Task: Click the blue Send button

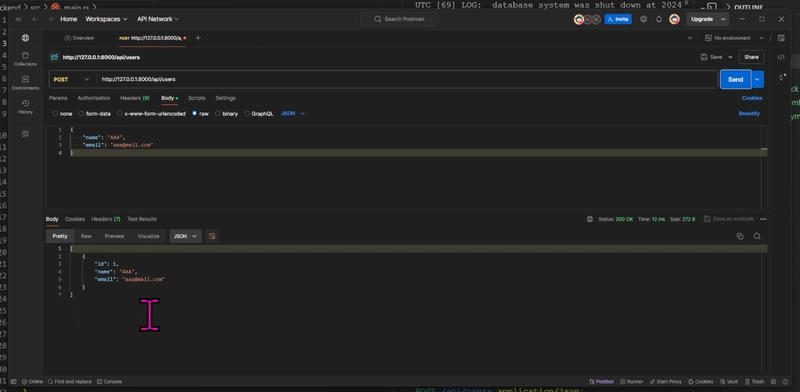Action: click(x=735, y=79)
